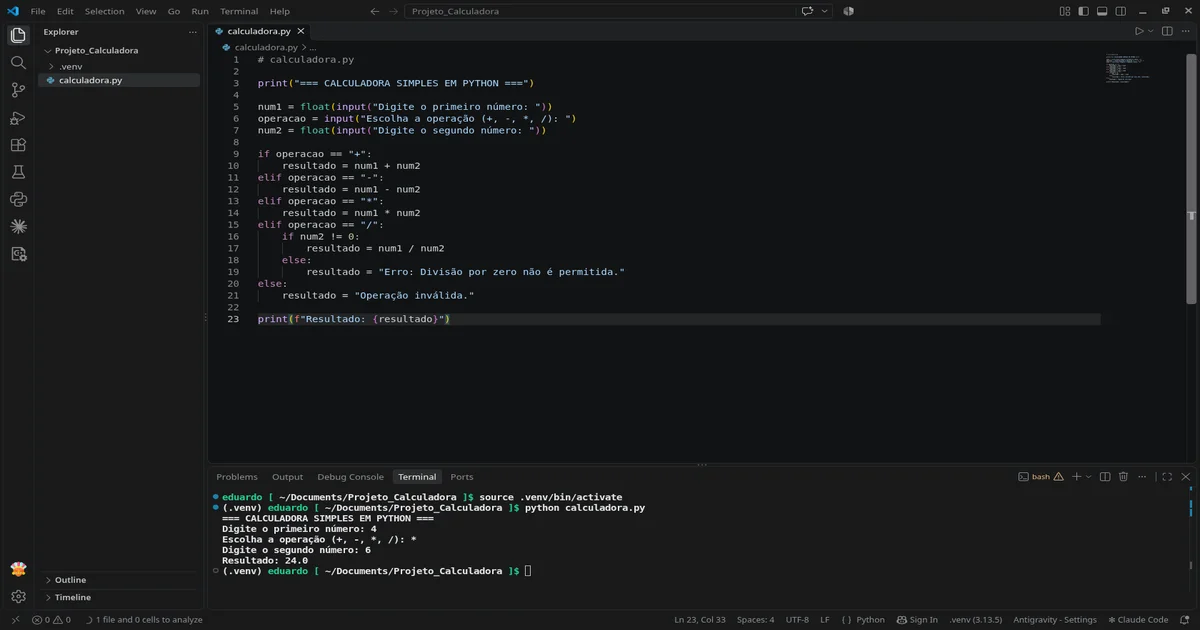Open the Manage gear menu
This screenshot has height=630, width=1200.
pos(18,597)
